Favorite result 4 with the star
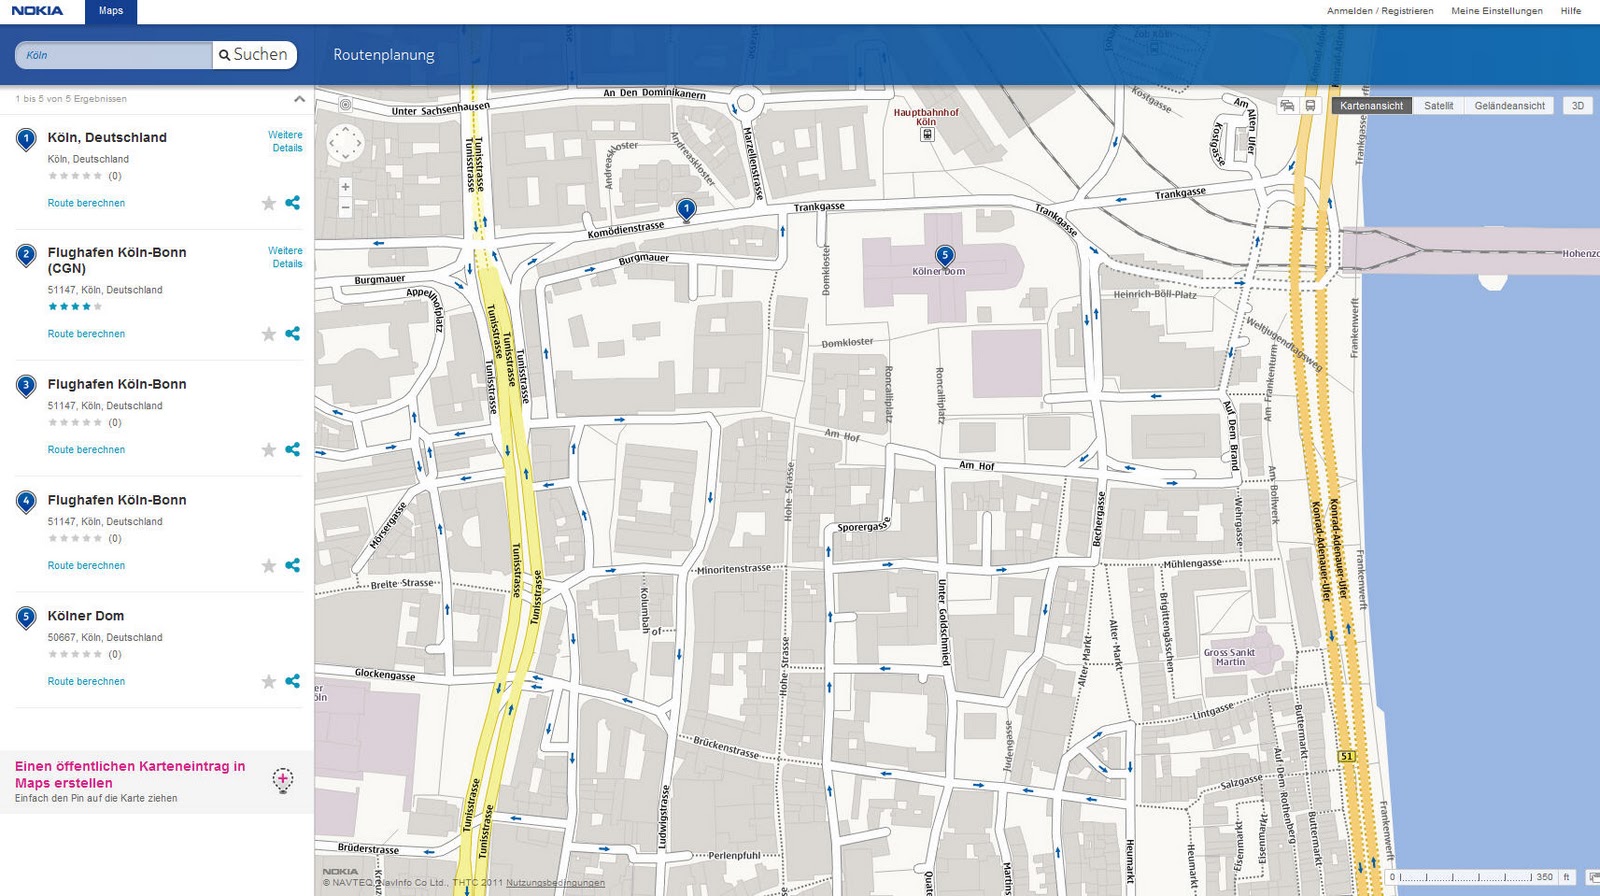Screen dimensions: 1600x896 268,566
